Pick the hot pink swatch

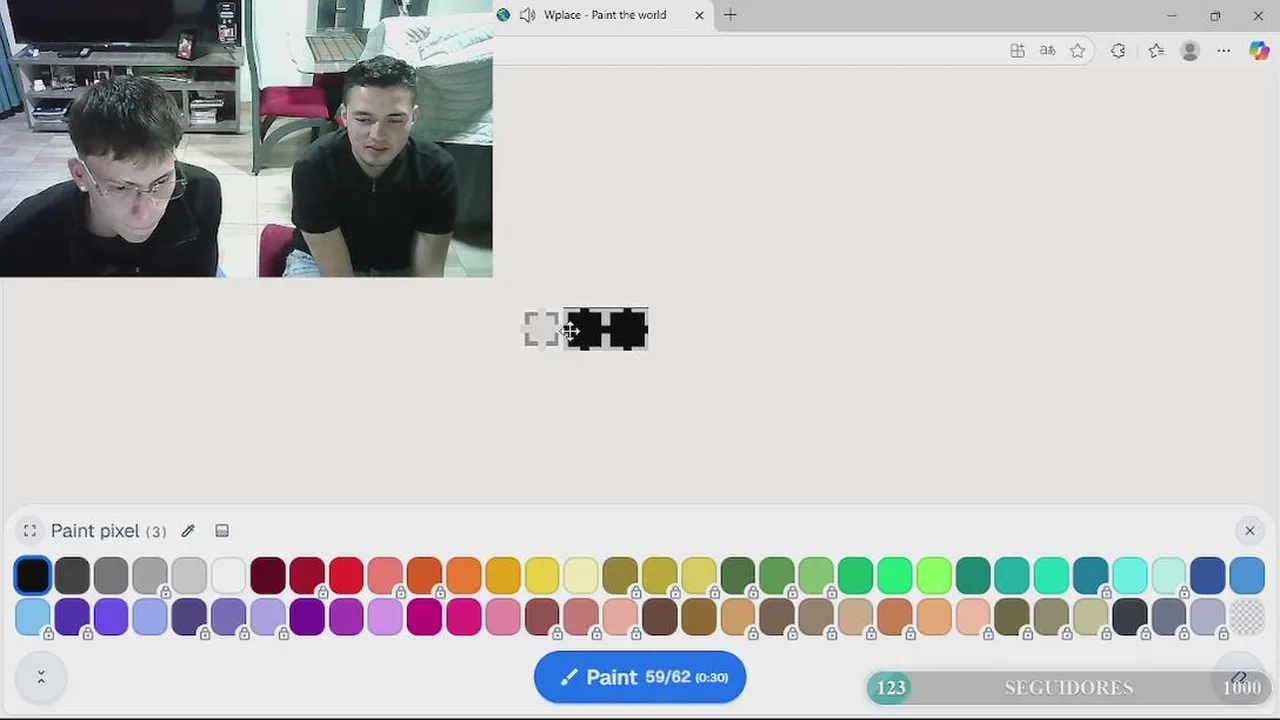coord(464,617)
